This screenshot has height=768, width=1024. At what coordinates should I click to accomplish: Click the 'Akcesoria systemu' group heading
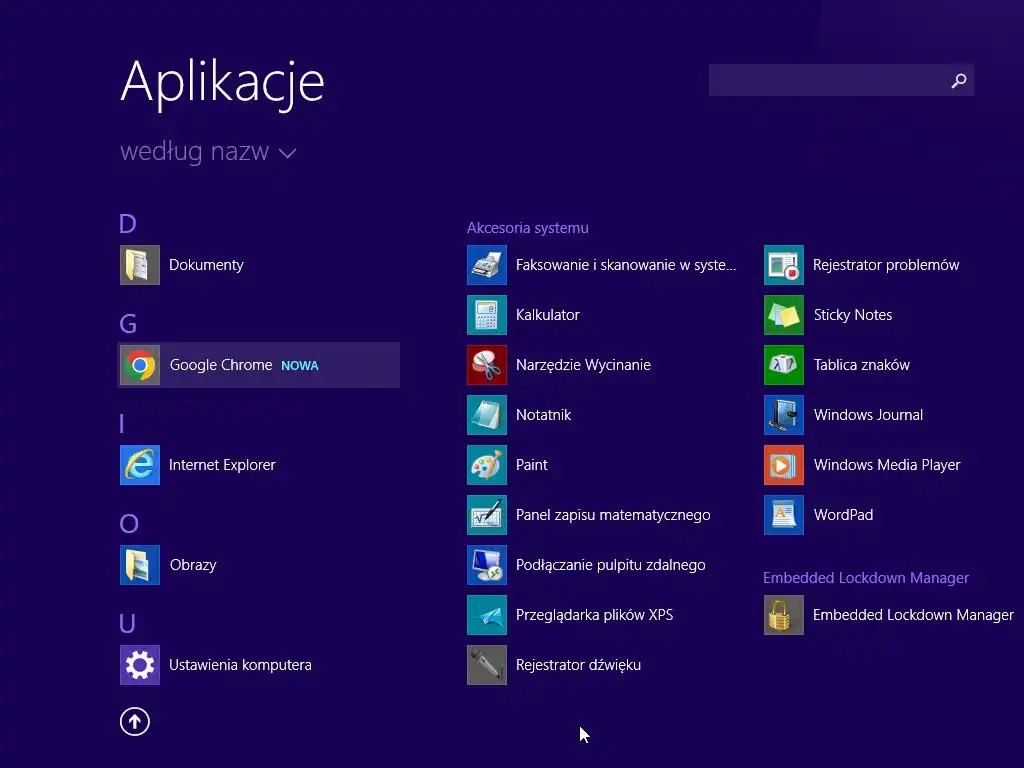[528, 228]
